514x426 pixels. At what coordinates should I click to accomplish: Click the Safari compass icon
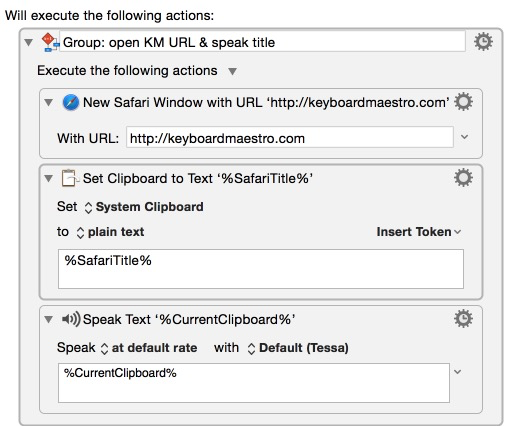[x=71, y=102]
